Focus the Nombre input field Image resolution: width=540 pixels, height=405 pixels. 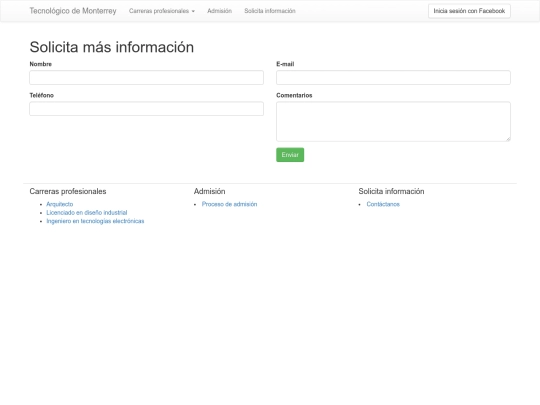coord(146,77)
